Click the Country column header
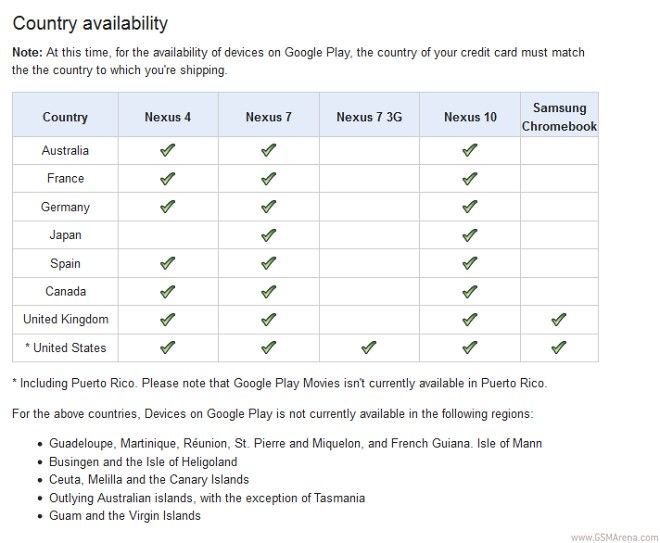 click(x=65, y=117)
